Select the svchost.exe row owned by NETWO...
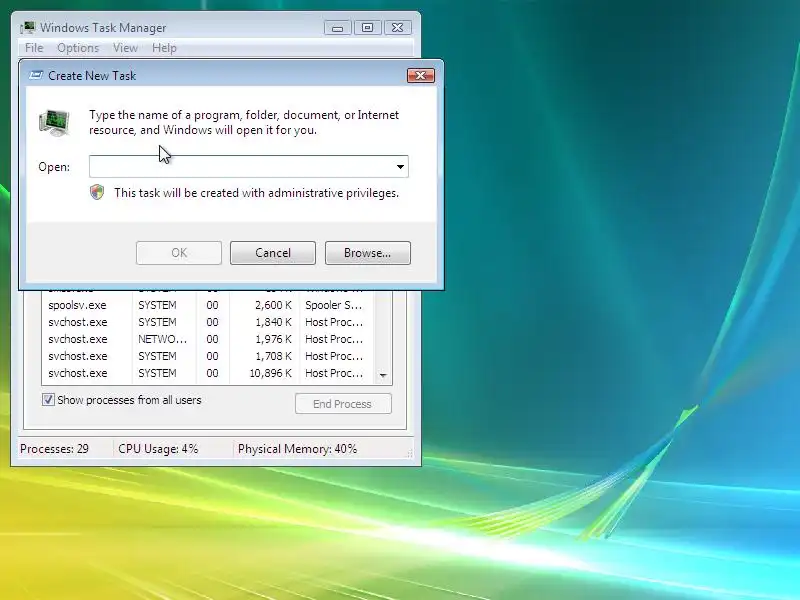 (x=208, y=339)
